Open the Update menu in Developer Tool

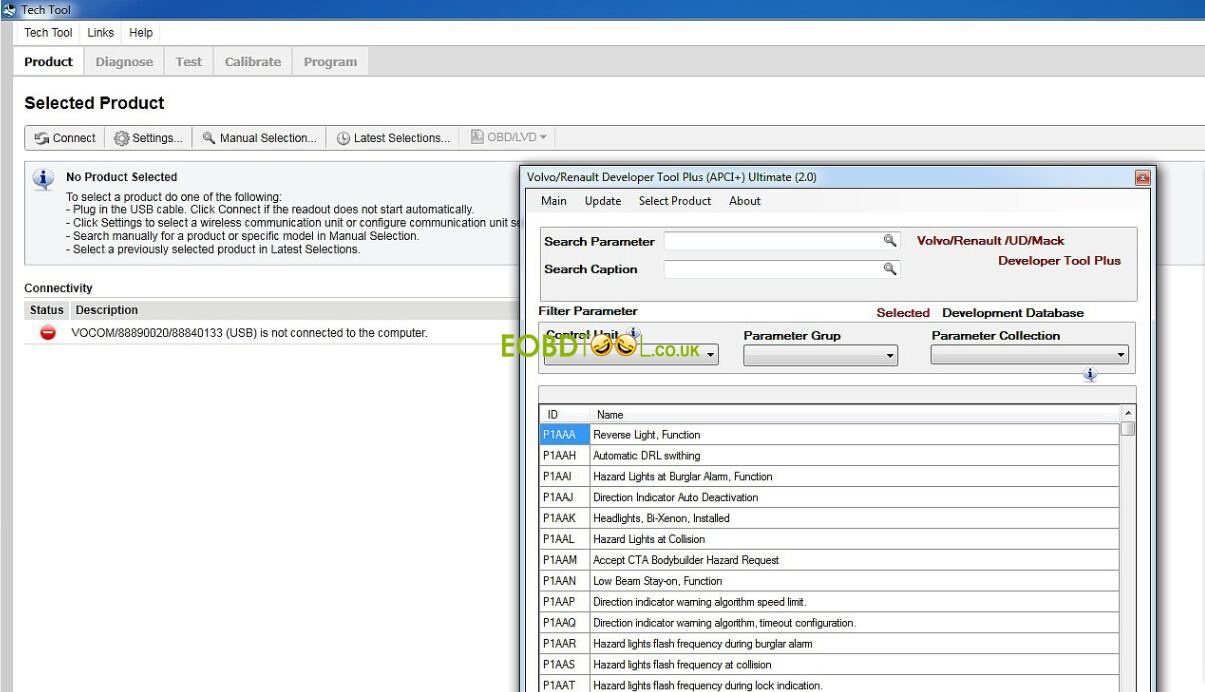point(602,201)
